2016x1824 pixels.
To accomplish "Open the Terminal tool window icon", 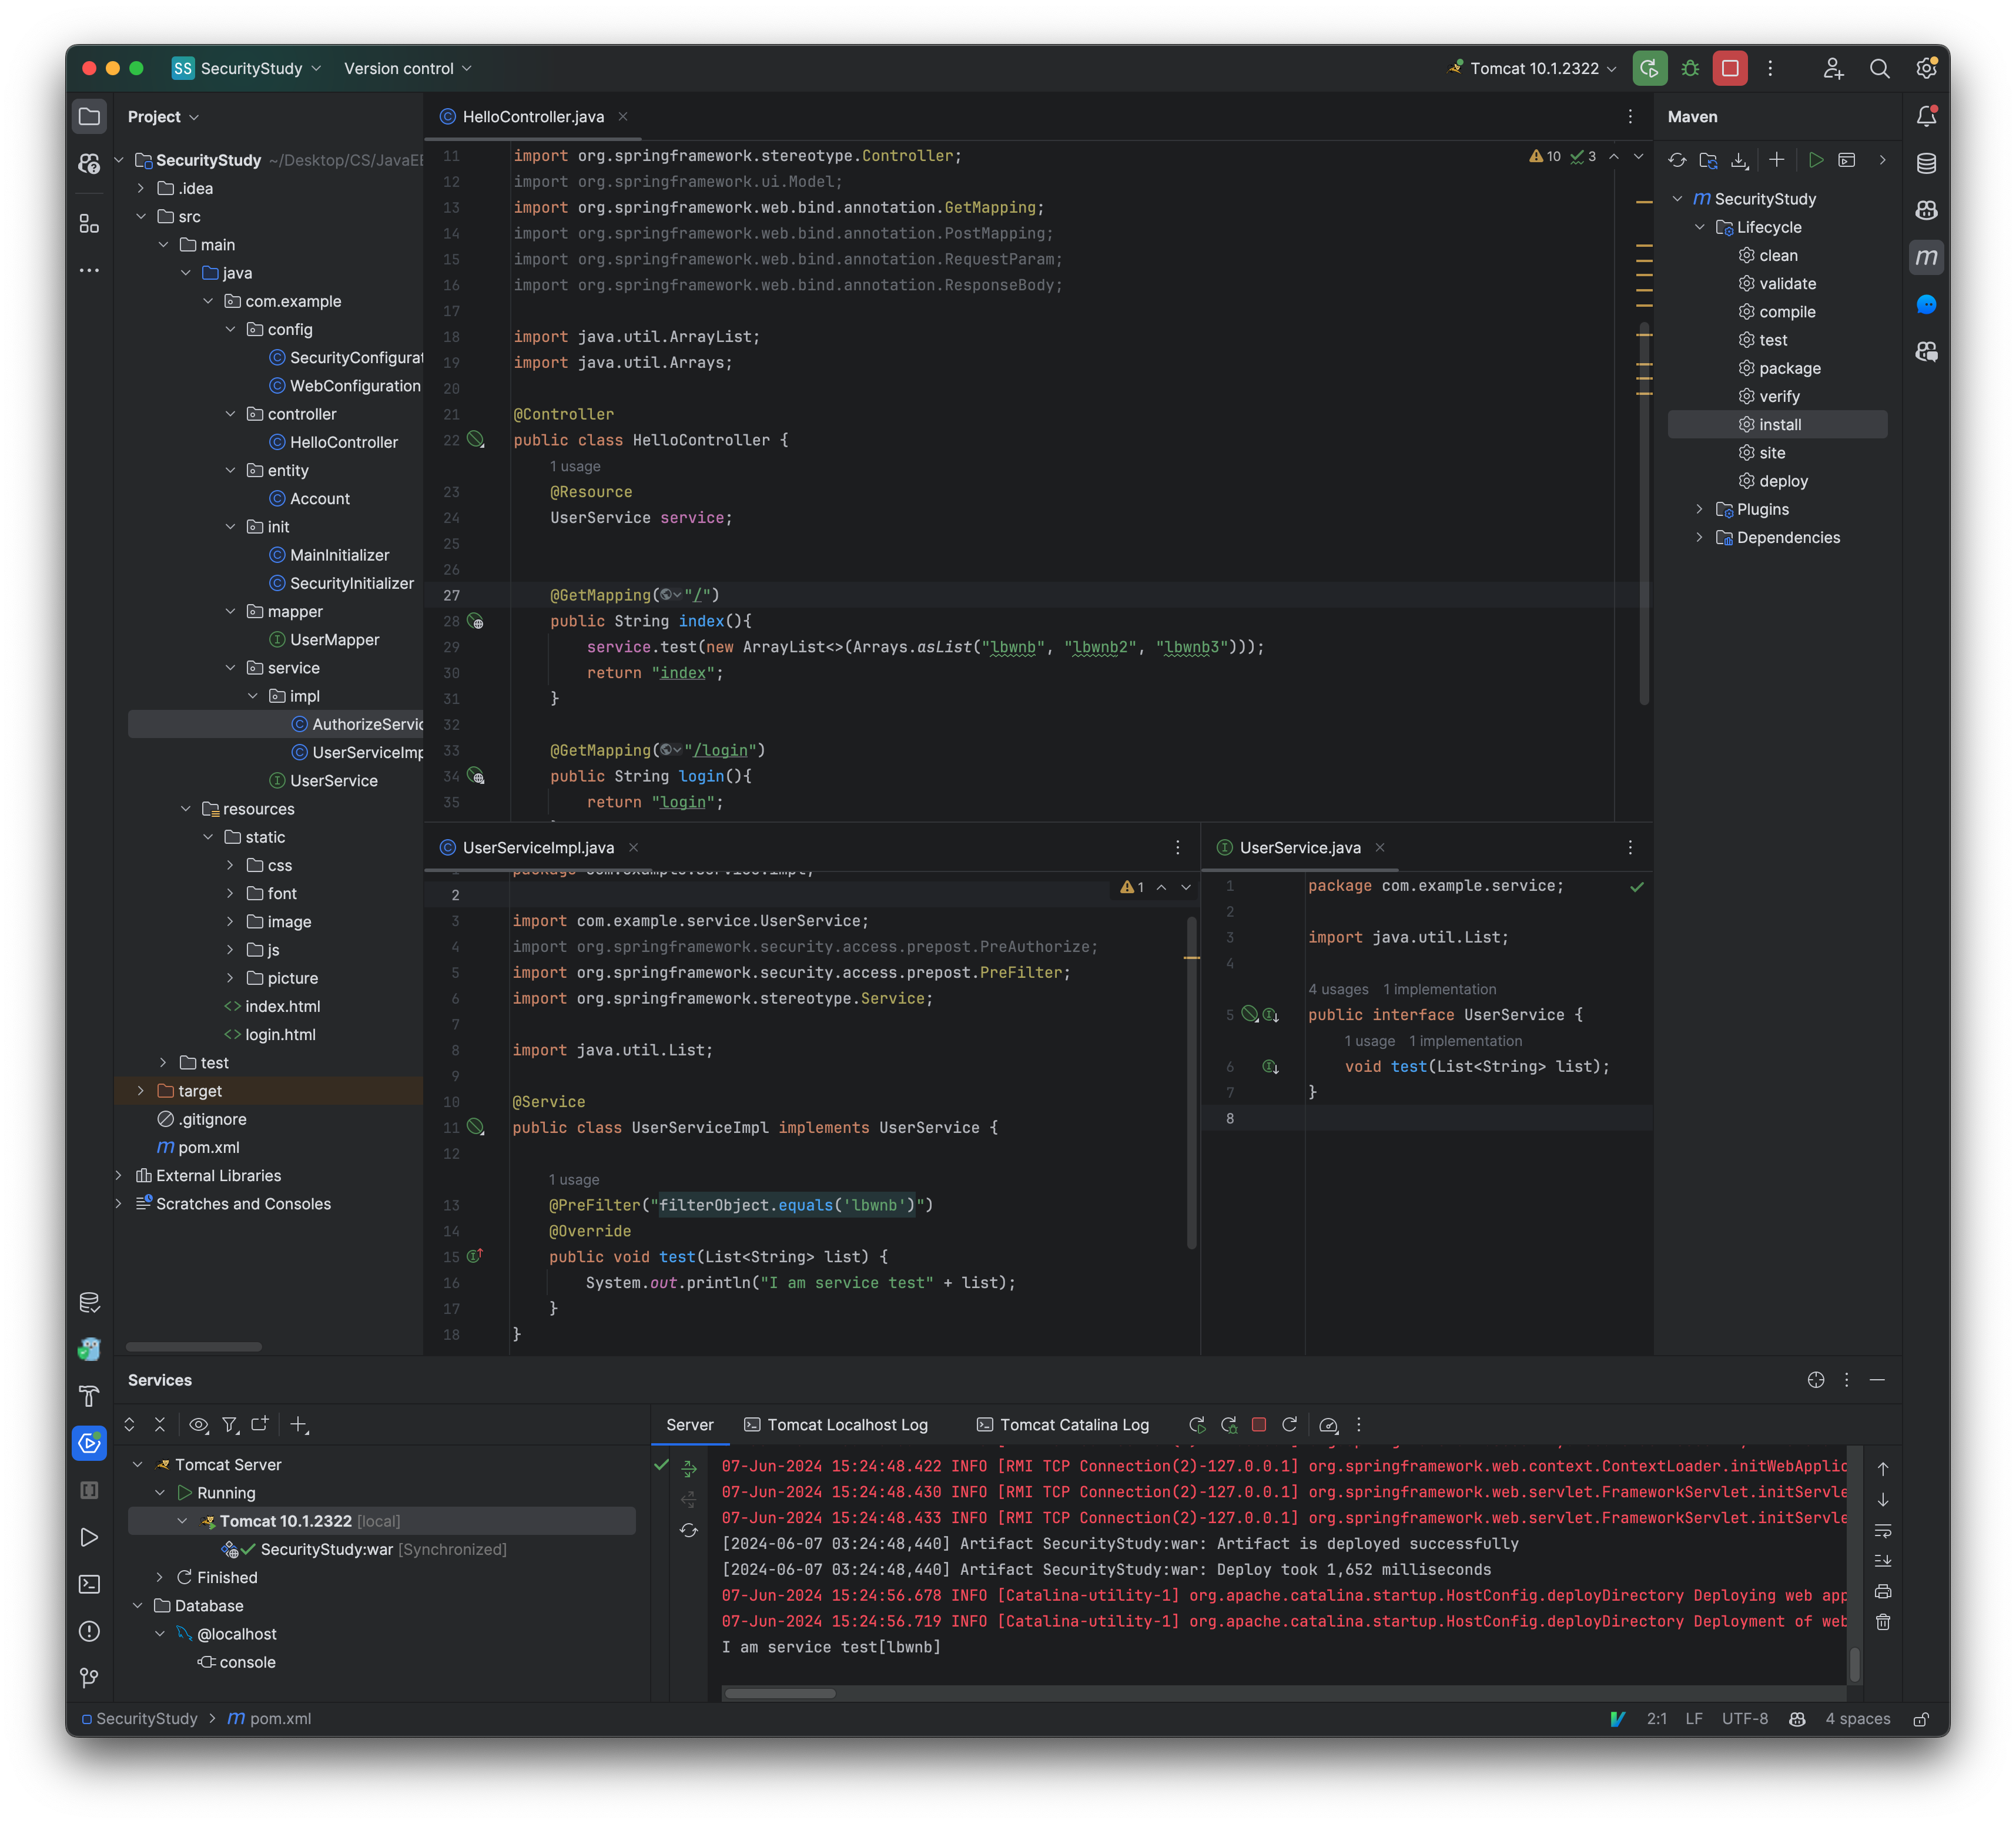I will 89,1584.
